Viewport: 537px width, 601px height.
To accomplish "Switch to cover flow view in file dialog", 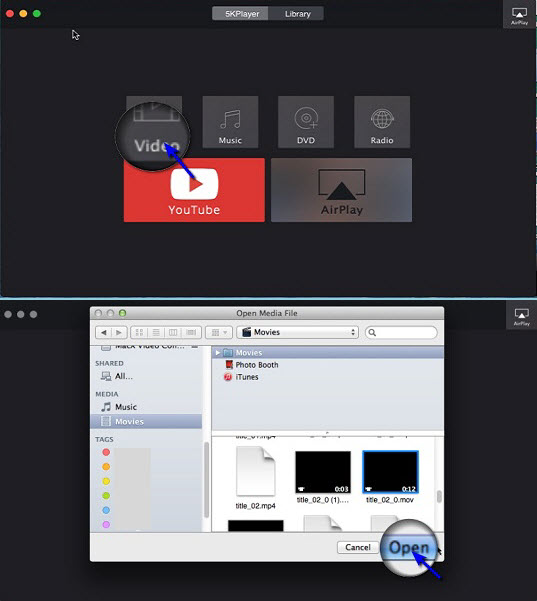I will coord(191,332).
